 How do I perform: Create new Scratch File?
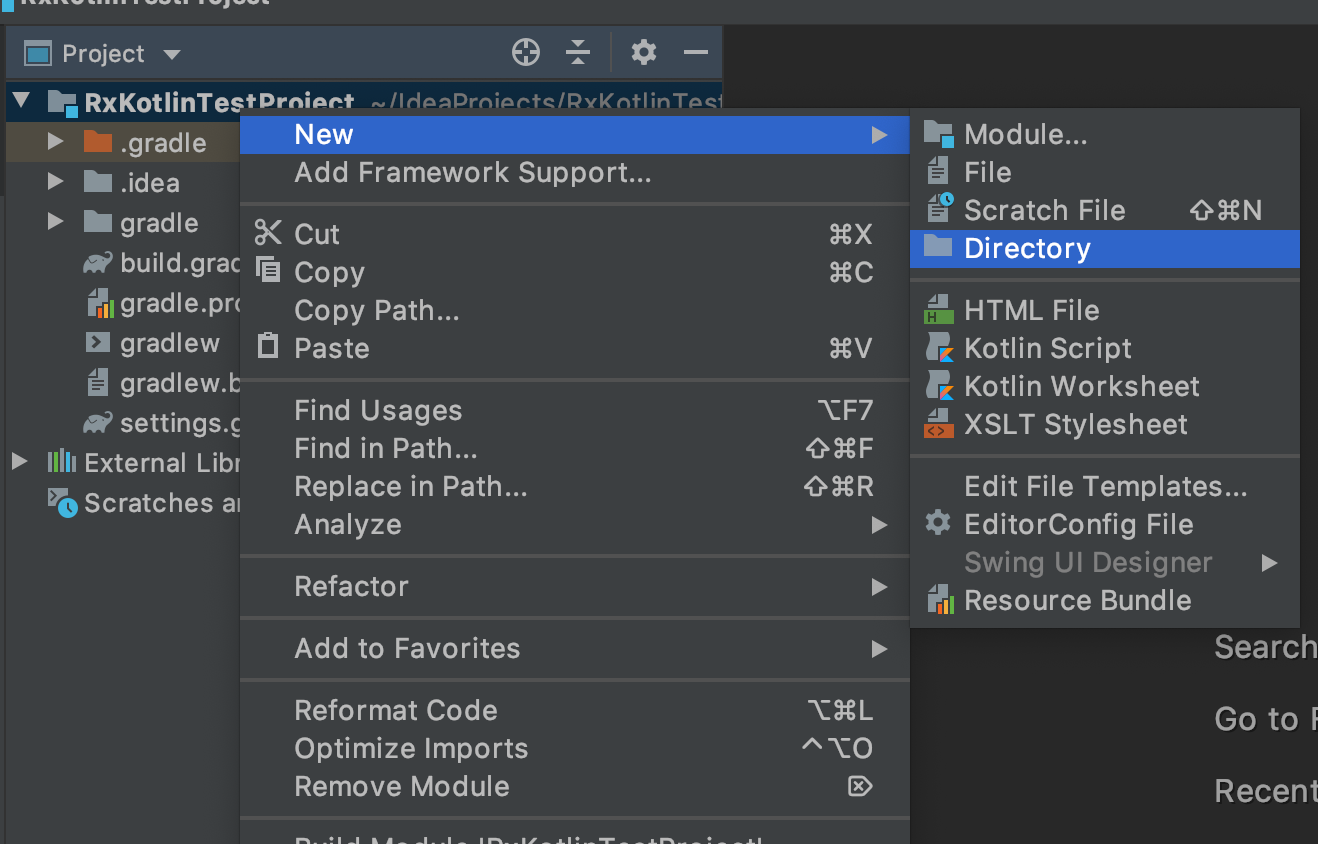[x=1105, y=210]
